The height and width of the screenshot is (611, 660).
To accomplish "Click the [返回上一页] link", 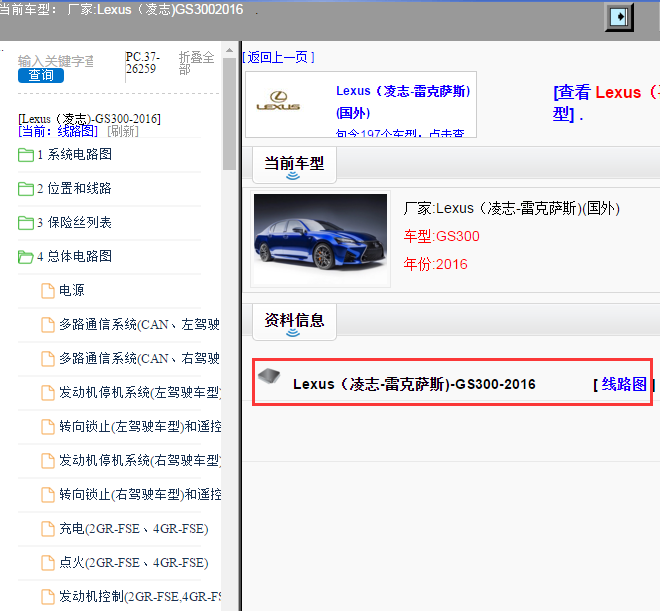I will click(x=278, y=57).
